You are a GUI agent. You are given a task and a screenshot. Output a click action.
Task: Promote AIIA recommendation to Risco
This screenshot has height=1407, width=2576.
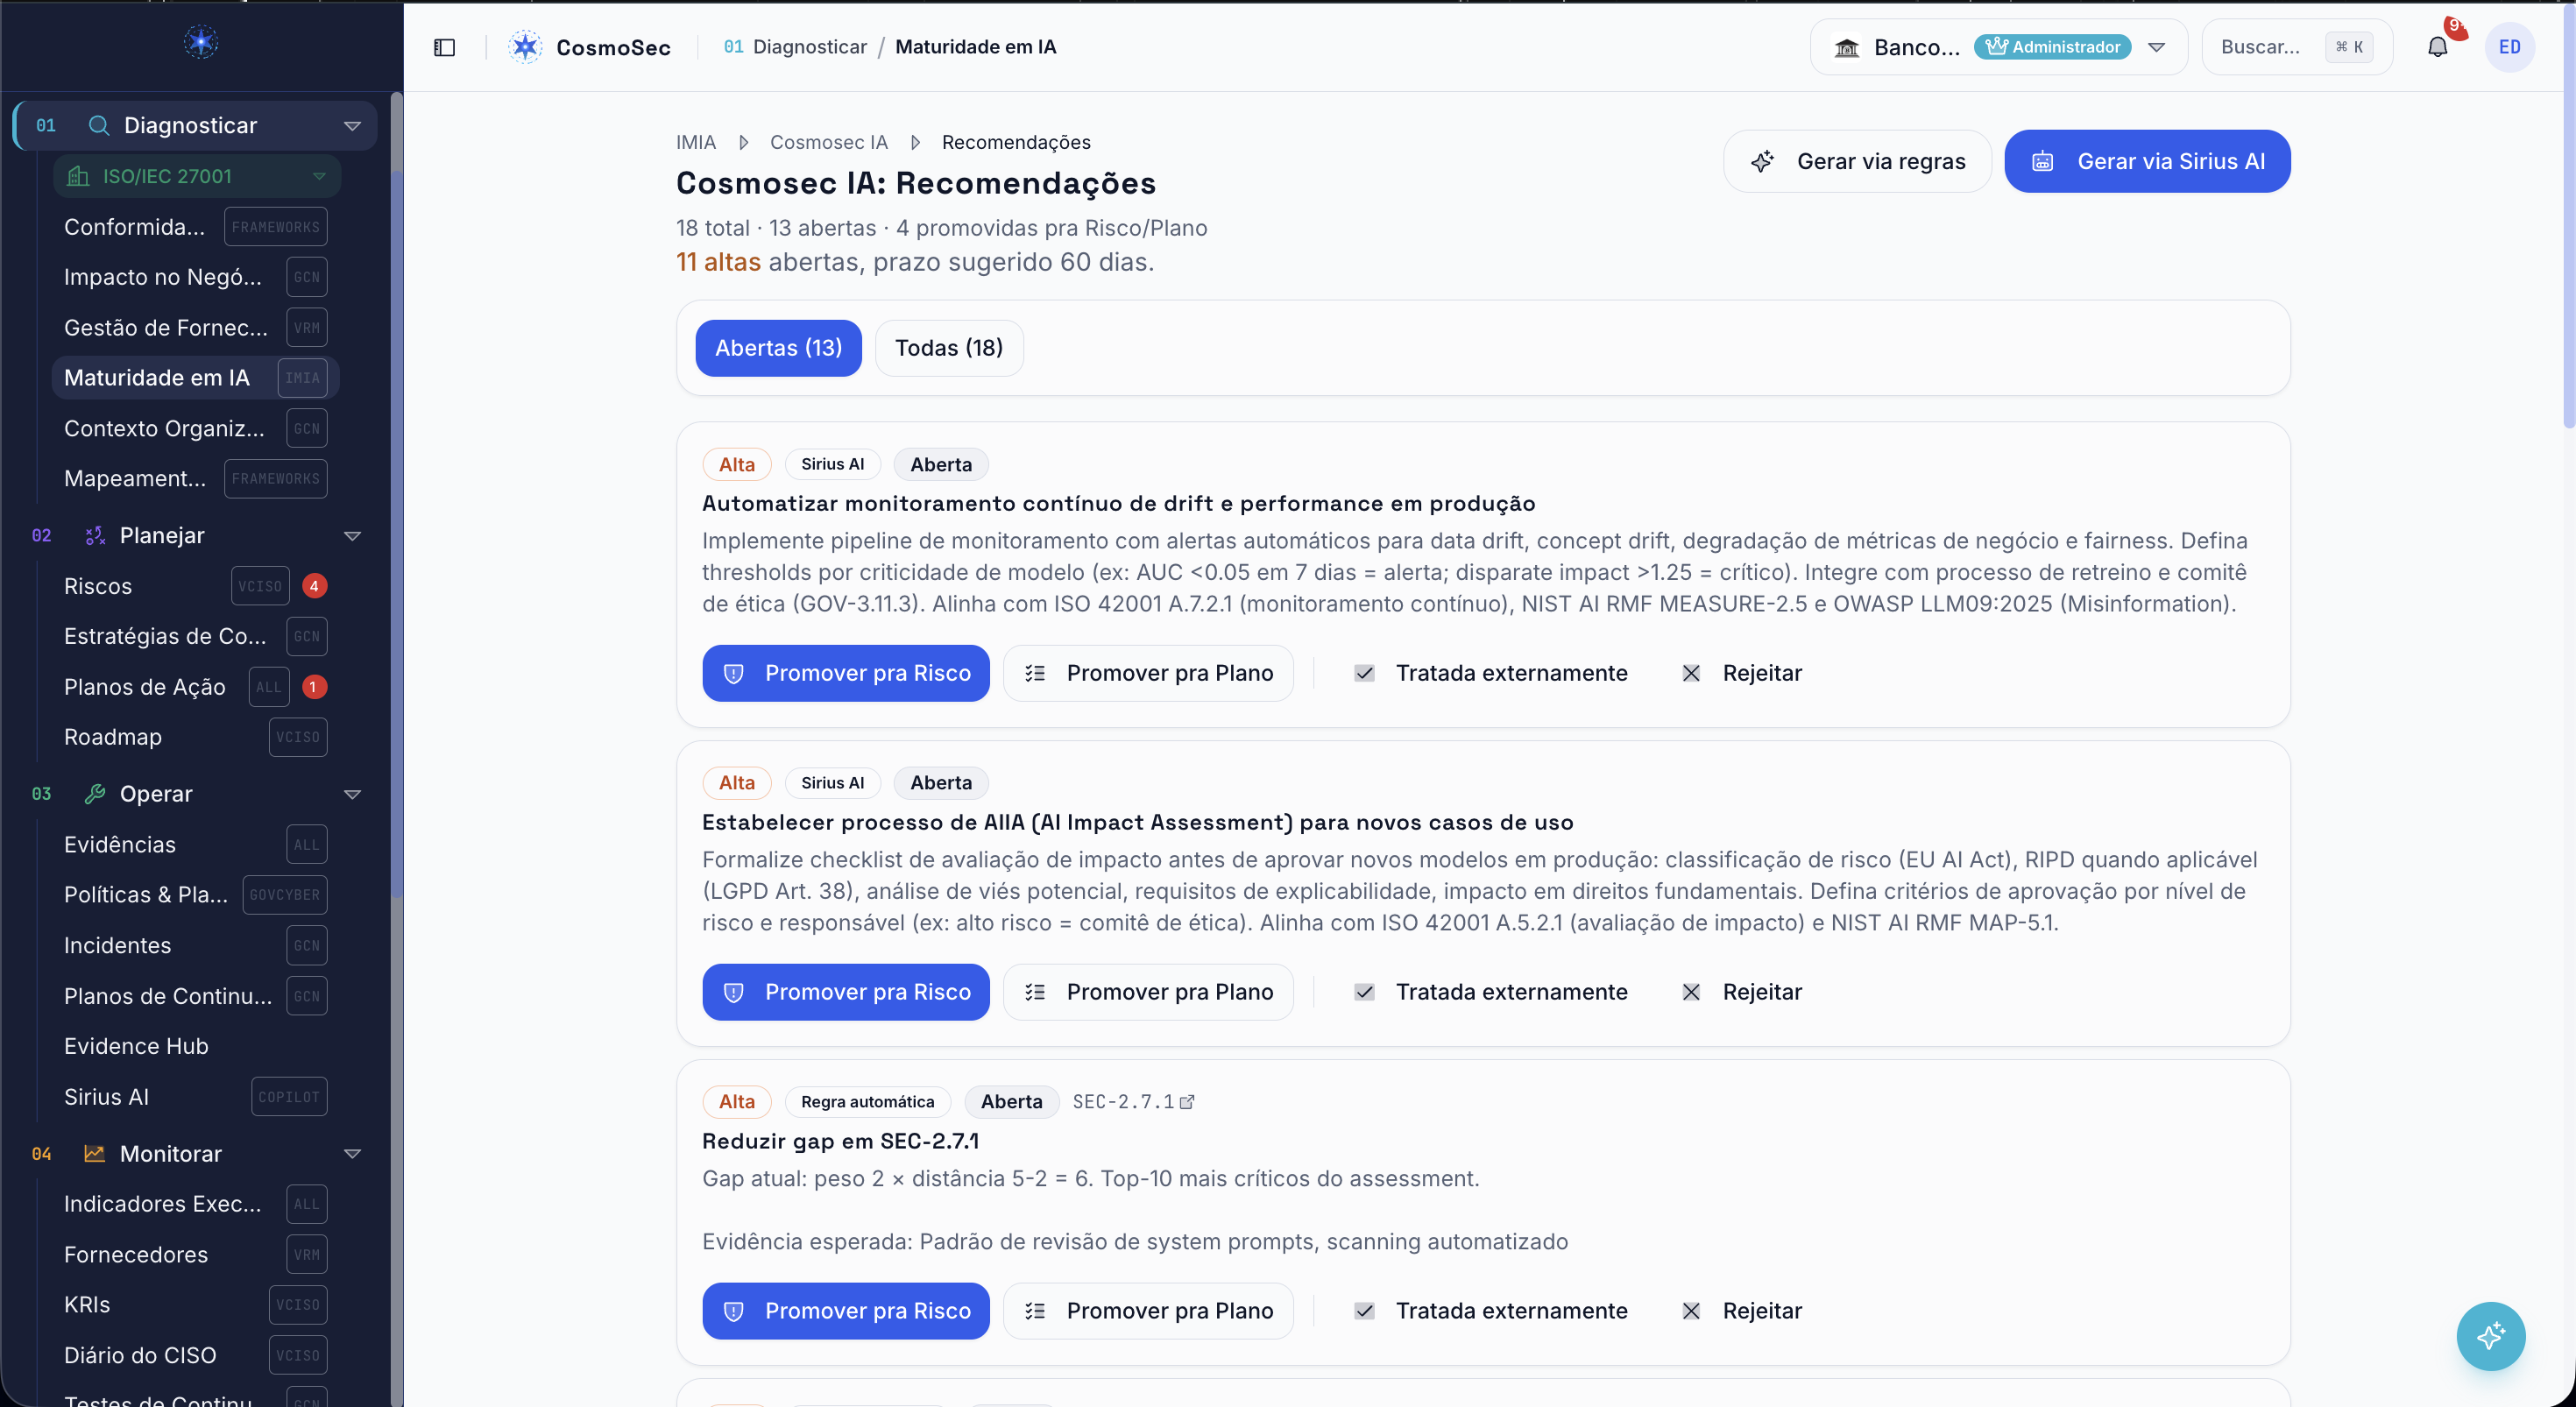click(x=846, y=992)
